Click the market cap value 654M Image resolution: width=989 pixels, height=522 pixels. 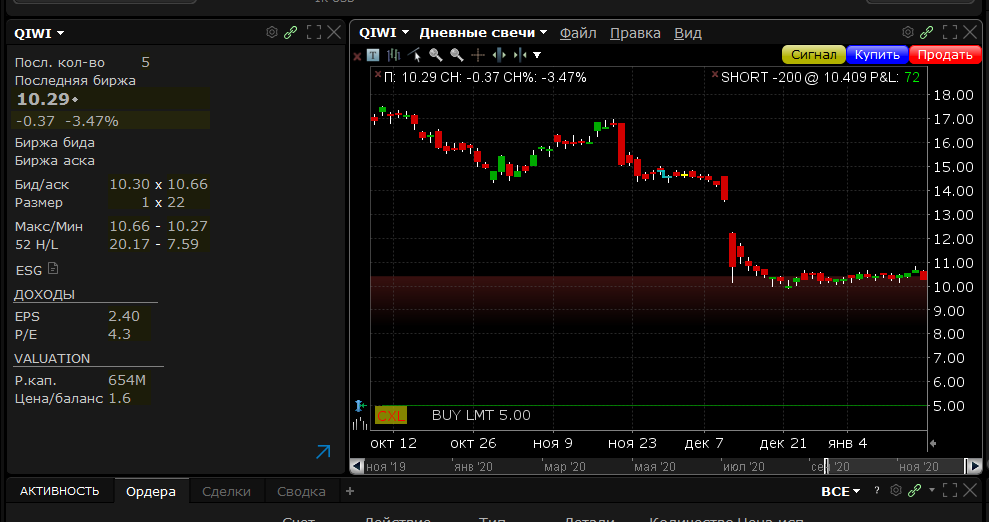[127, 380]
